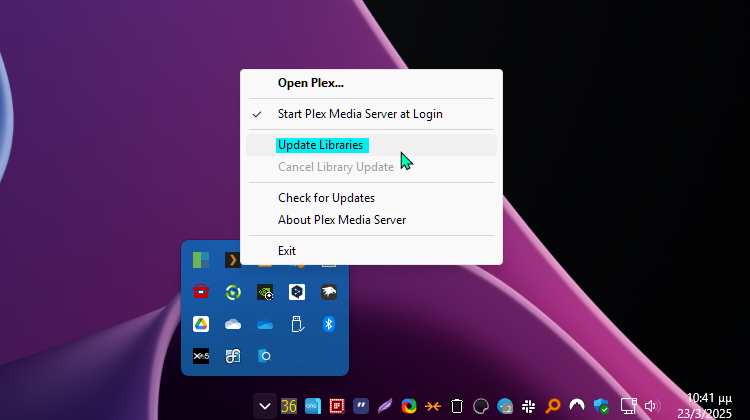750x420 pixels.
Task: Click the green and blue blocks tray icon
Action: click(x=201, y=260)
